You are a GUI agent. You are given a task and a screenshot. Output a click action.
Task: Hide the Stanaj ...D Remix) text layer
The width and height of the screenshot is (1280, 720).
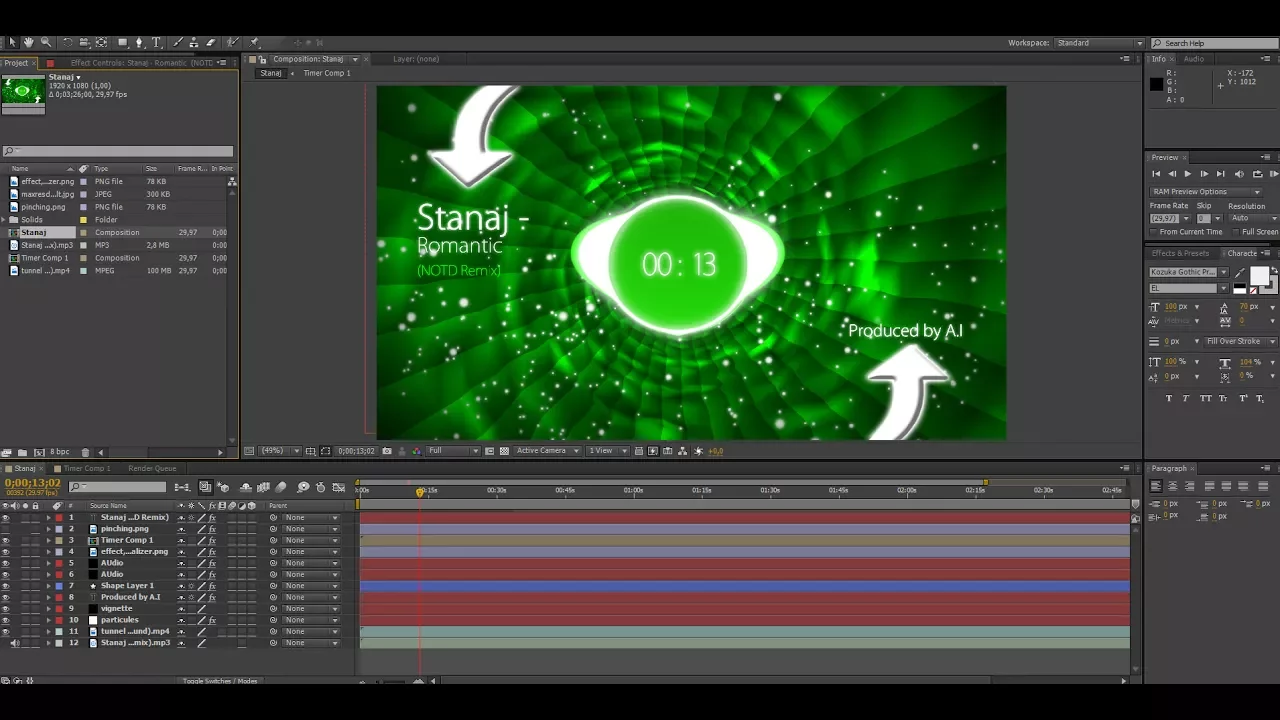(6, 518)
